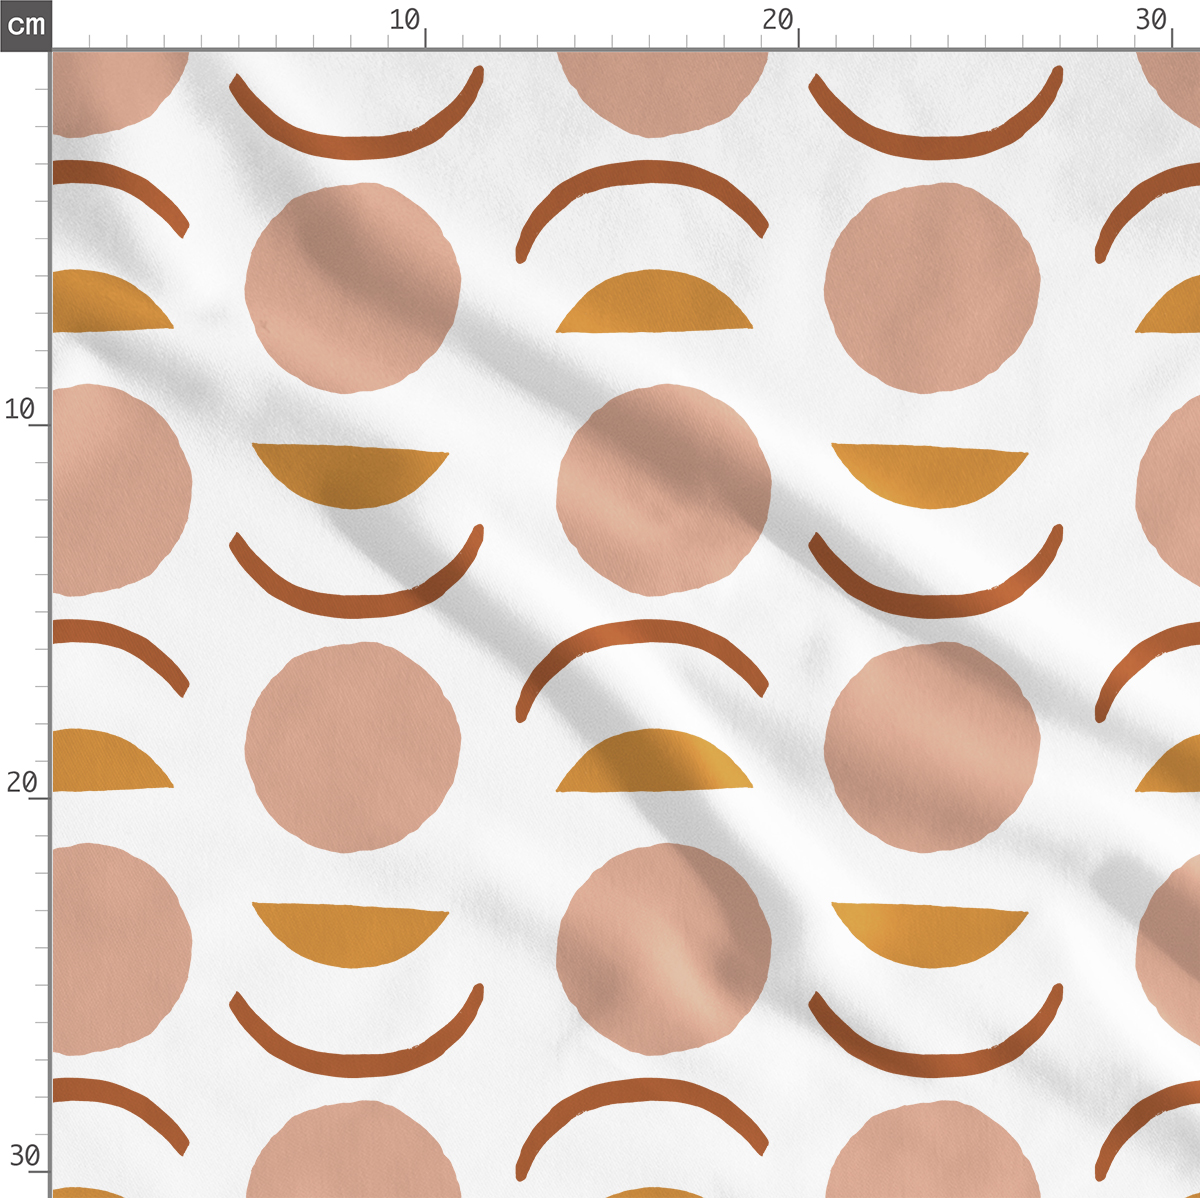
Task: Click the 30 mark on the horizontal ruler
Action: point(1151,20)
